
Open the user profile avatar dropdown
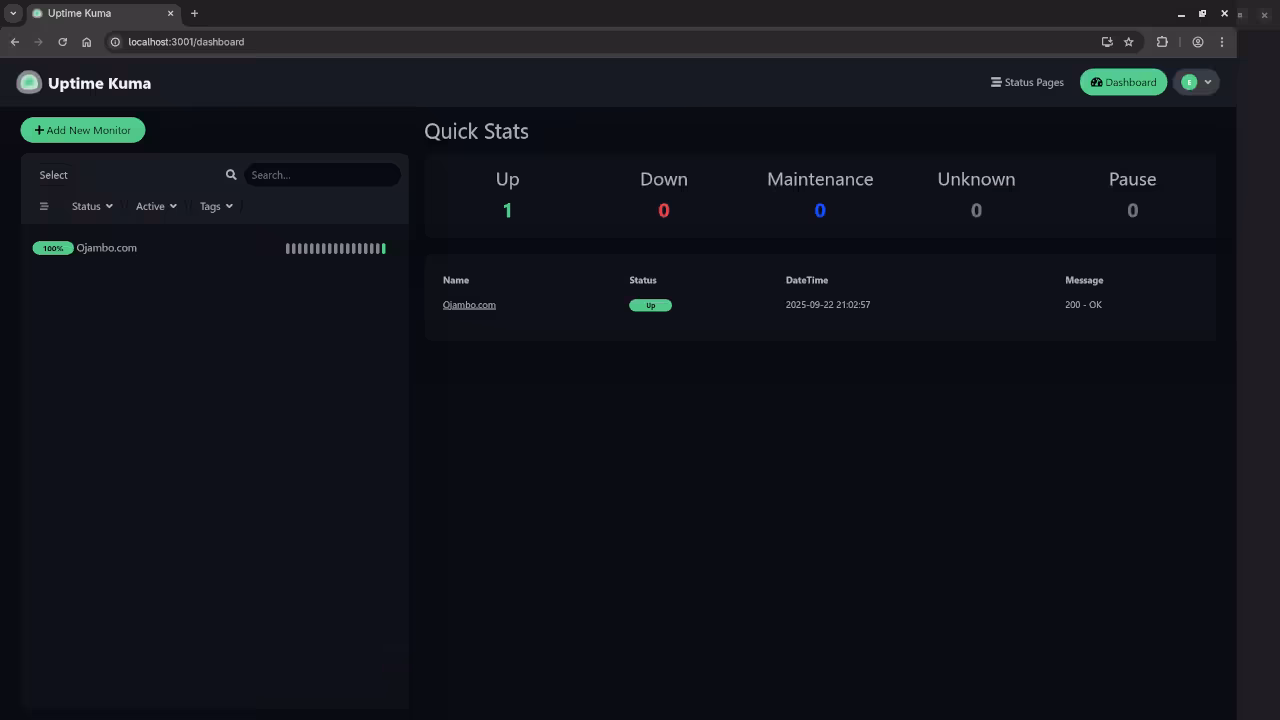[x=1196, y=82]
